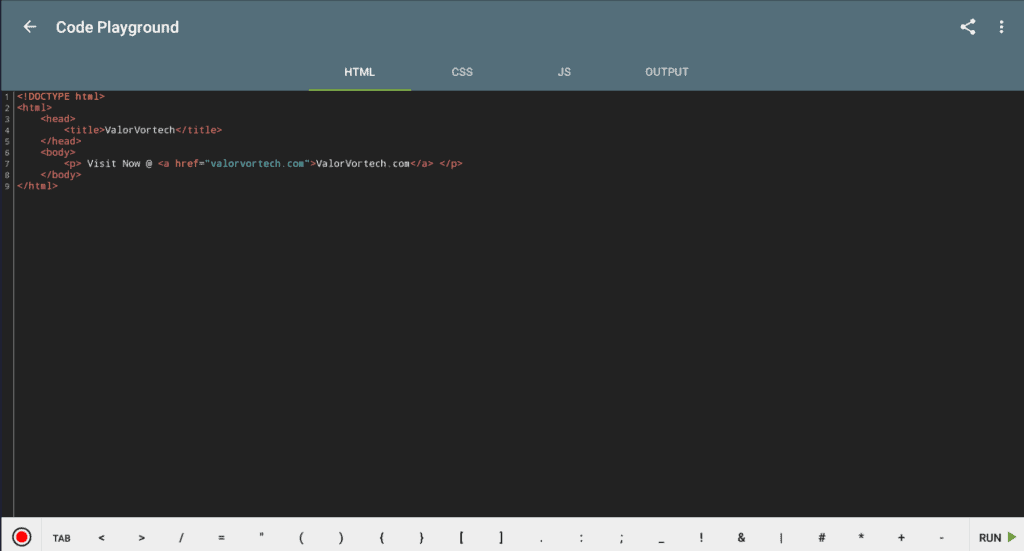Switch to the JS tab
Image resolution: width=1024 pixels, height=551 pixels.
click(x=564, y=72)
